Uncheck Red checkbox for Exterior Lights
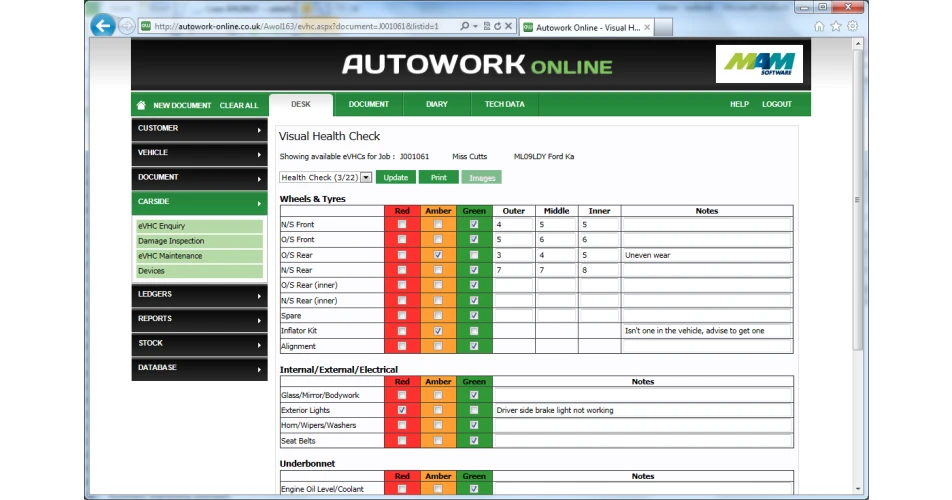This screenshot has width=952, height=500. point(401,410)
